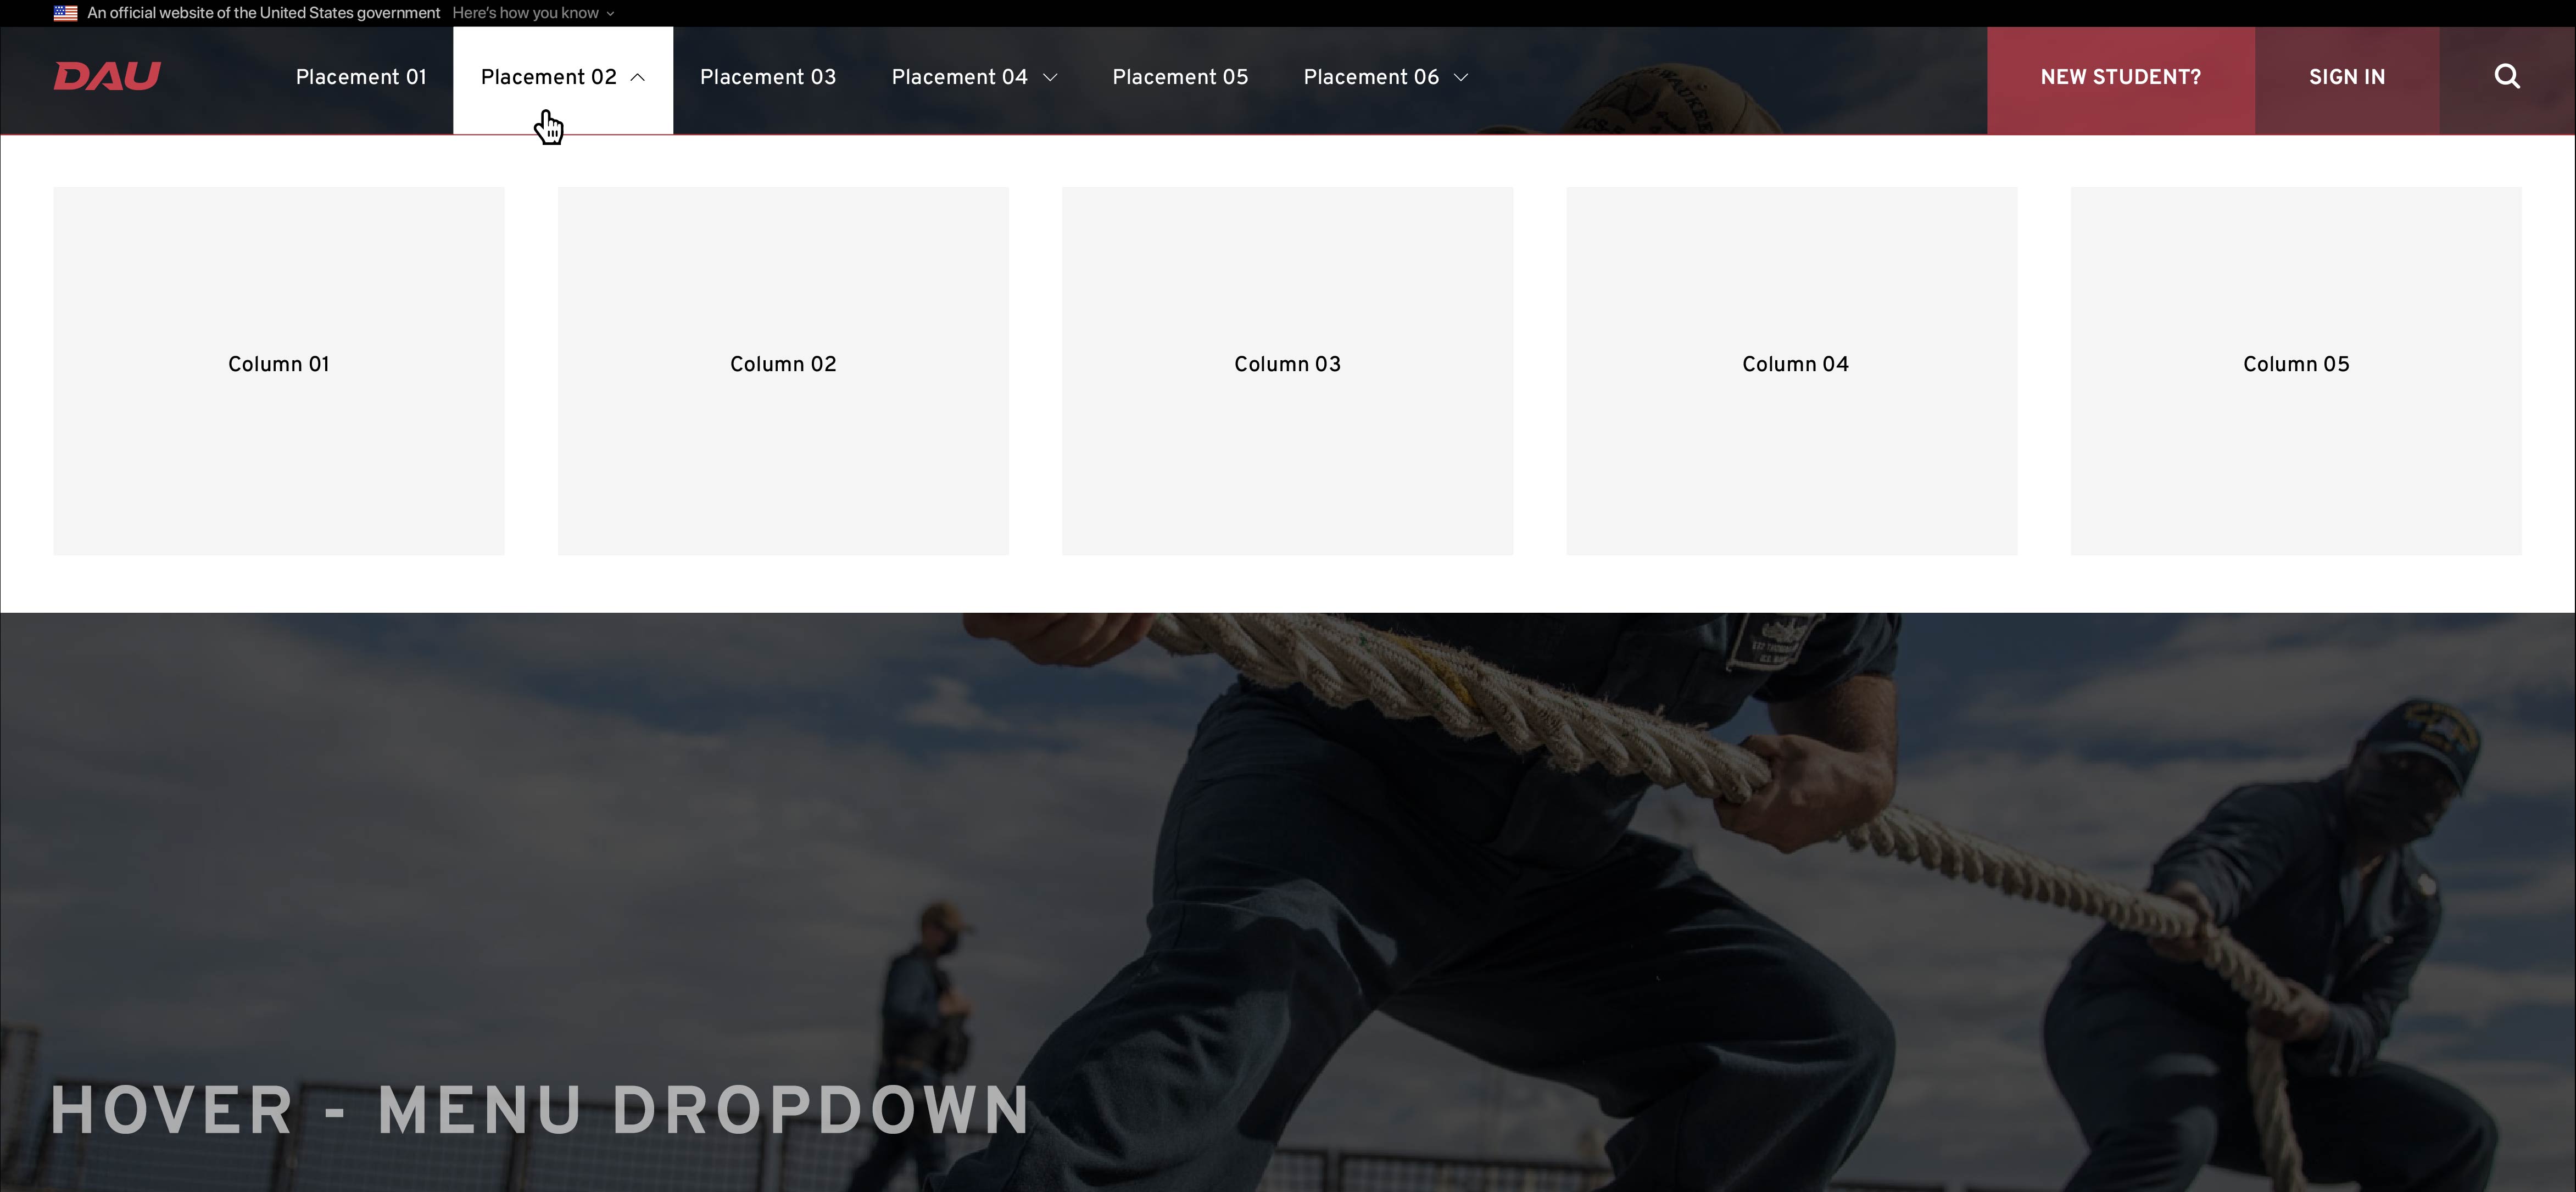Go to Placement 03 menu item
This screenshot has height=1192, width=2576.
click(x=768, y=77)
